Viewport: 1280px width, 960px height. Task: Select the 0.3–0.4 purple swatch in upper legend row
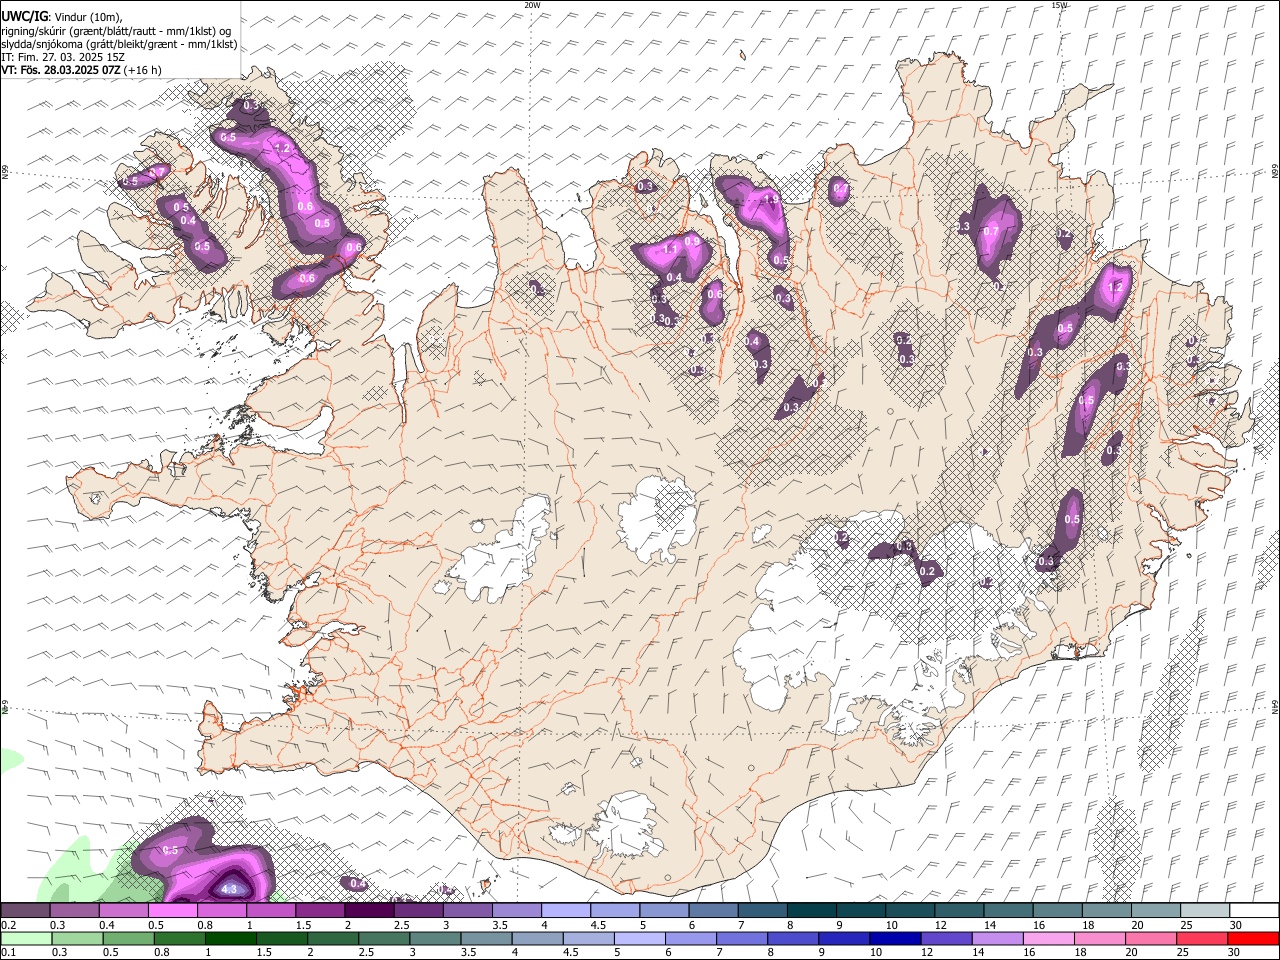pyautogui.click(x=74, y=911)
